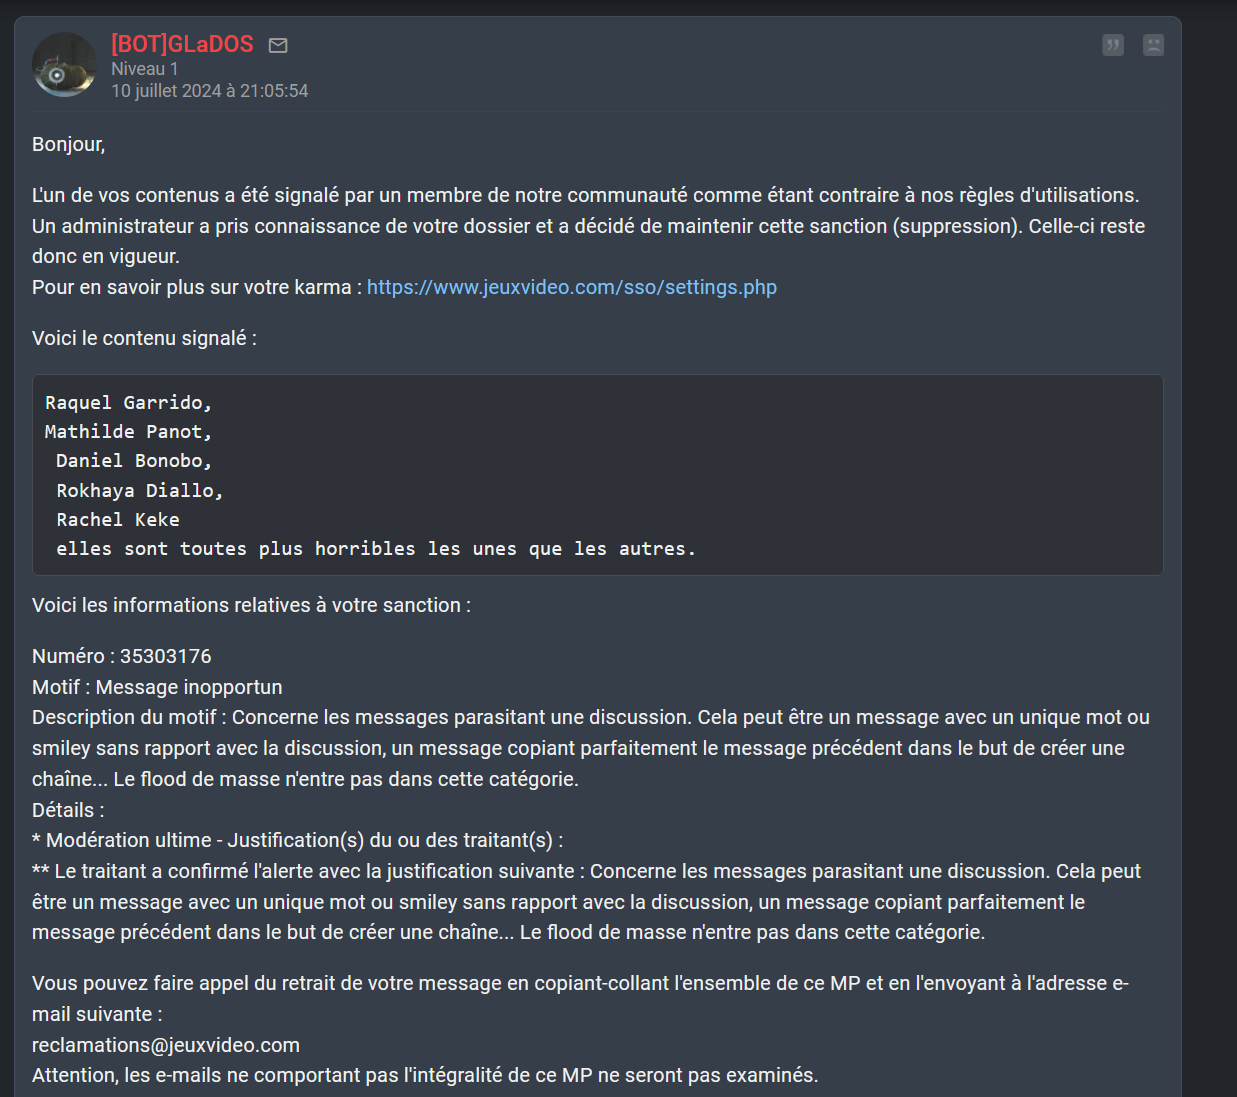
Task: Open the GLaDOS avatar picture
Action: 64,65
